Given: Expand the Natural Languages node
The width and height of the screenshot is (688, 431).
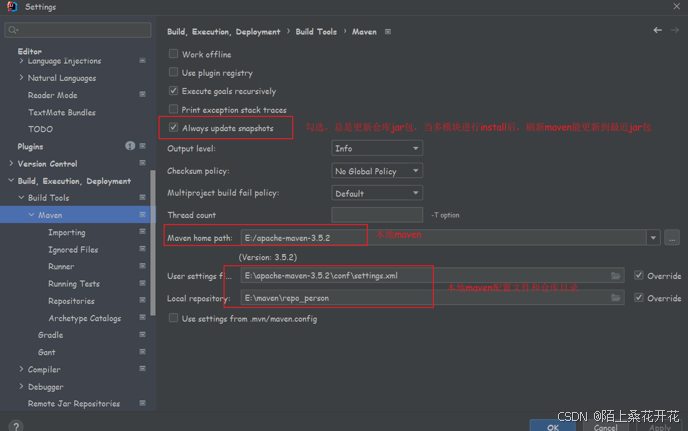Looking at the screenshot, I should click(21, 78).
